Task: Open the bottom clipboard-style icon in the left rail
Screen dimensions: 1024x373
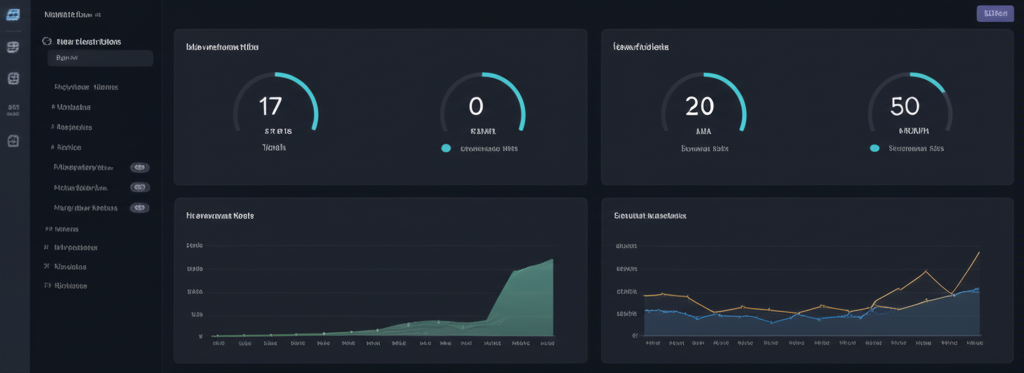Action: [x=12, y=140]
